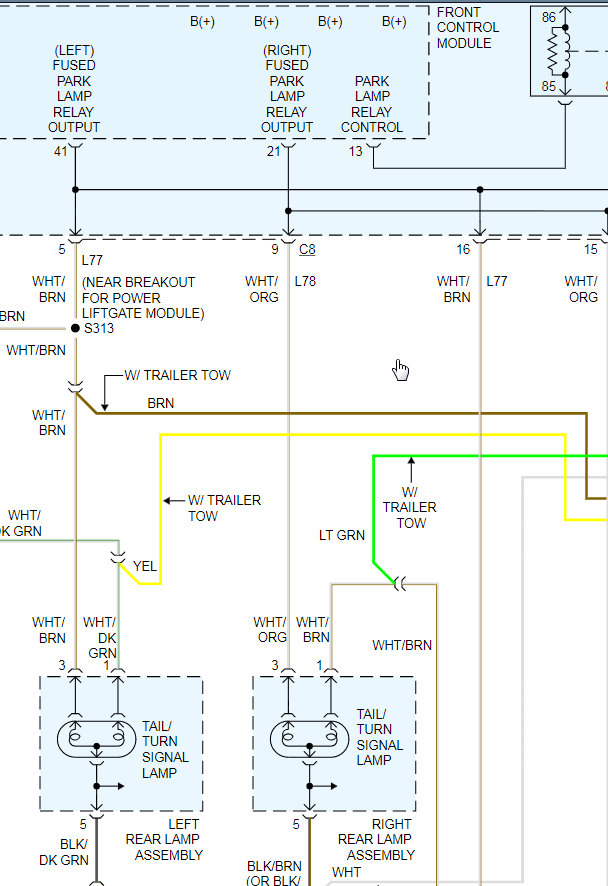Click module pin number 21
608x886 pixels.
pyautogui.click(x=273, y=151)
